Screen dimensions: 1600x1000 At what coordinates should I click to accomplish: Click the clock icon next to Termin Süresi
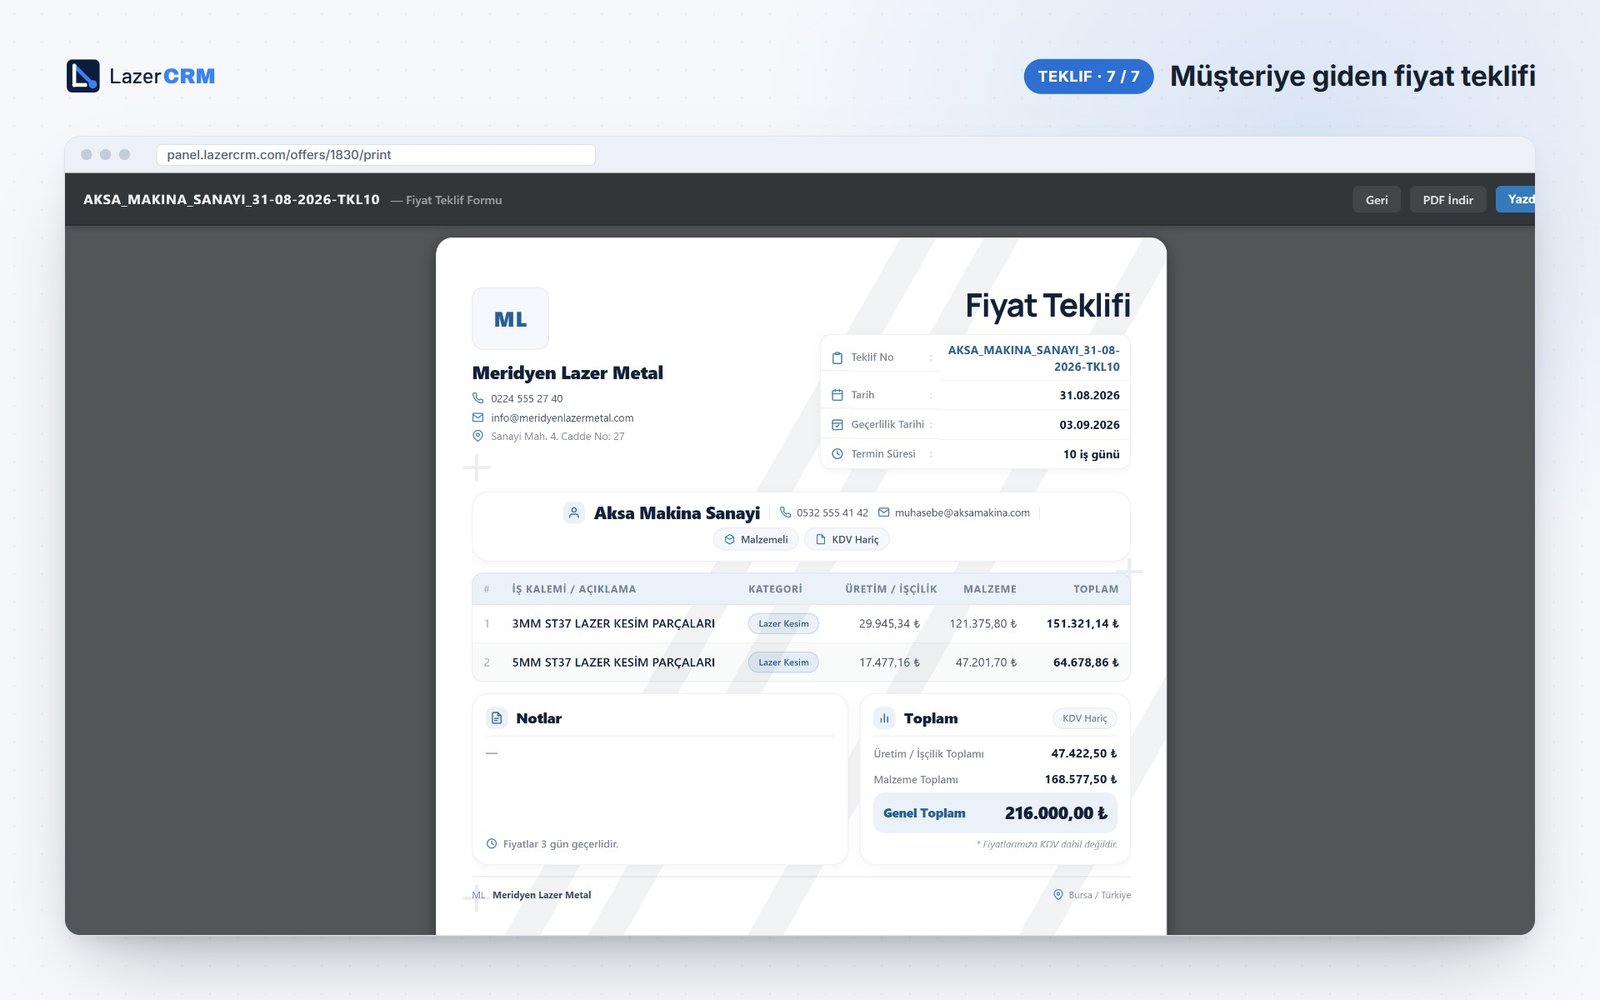tap(837, 454)
